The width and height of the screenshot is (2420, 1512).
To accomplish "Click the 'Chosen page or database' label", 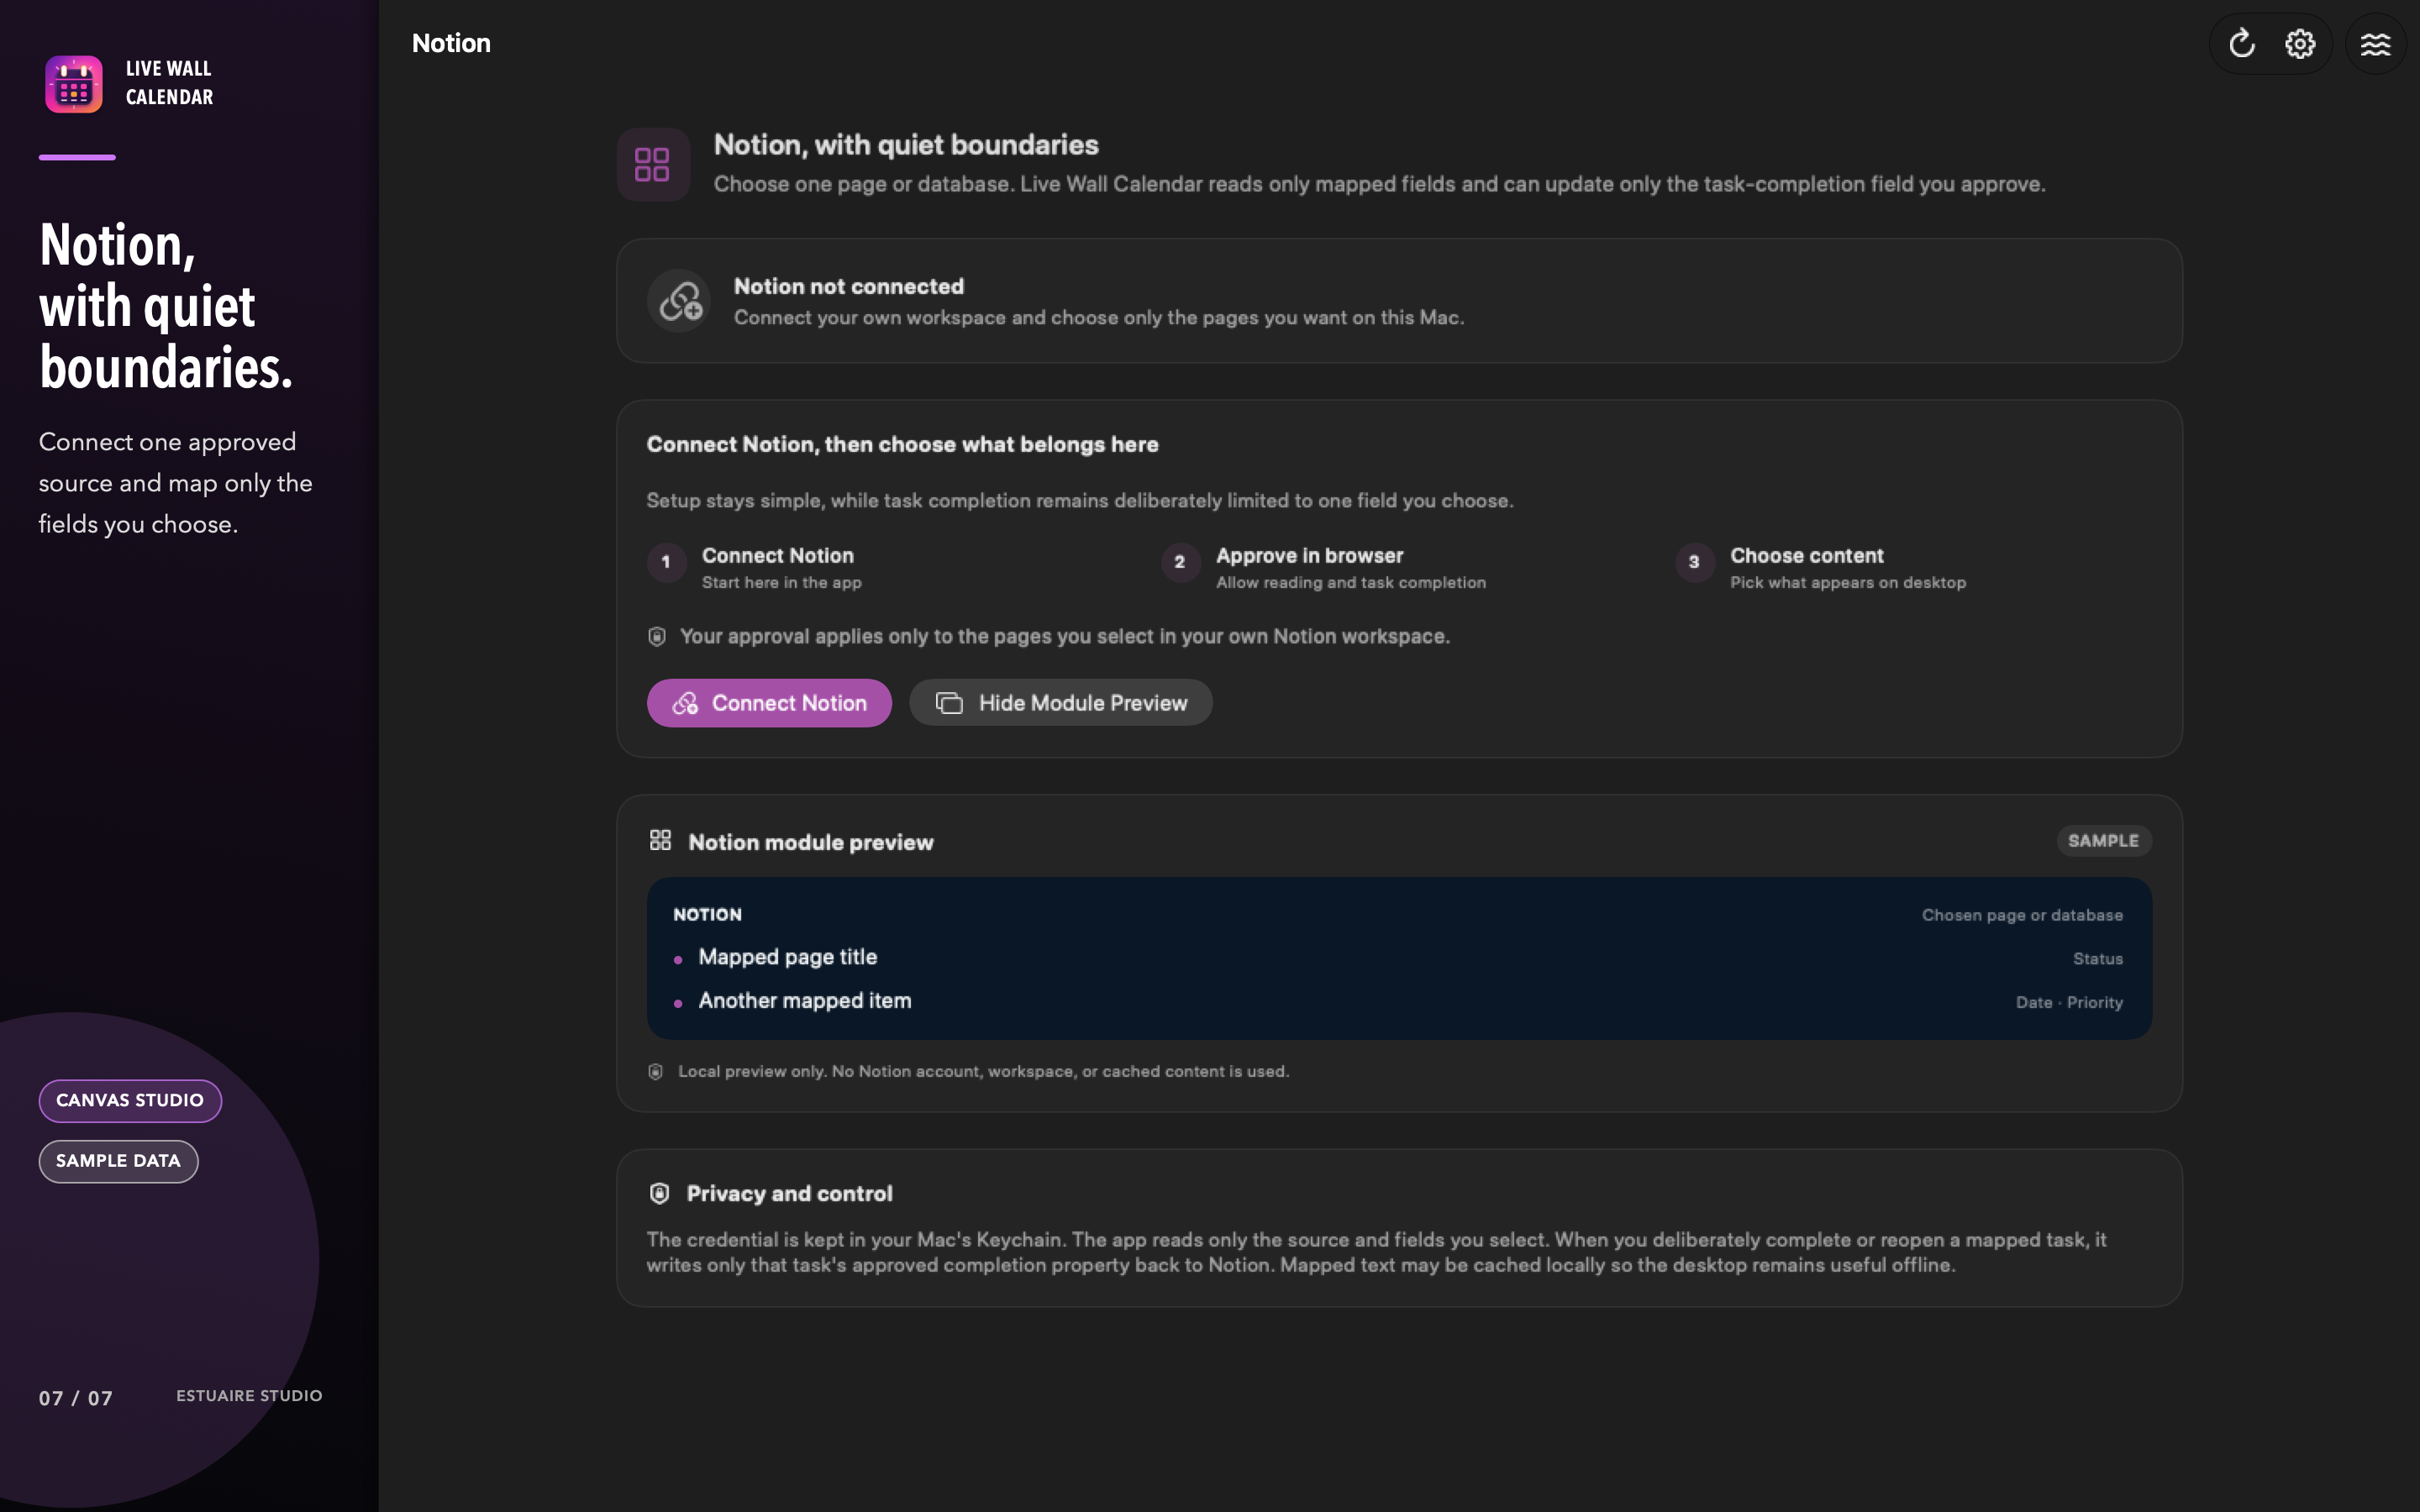I will tap(2022, 915).
